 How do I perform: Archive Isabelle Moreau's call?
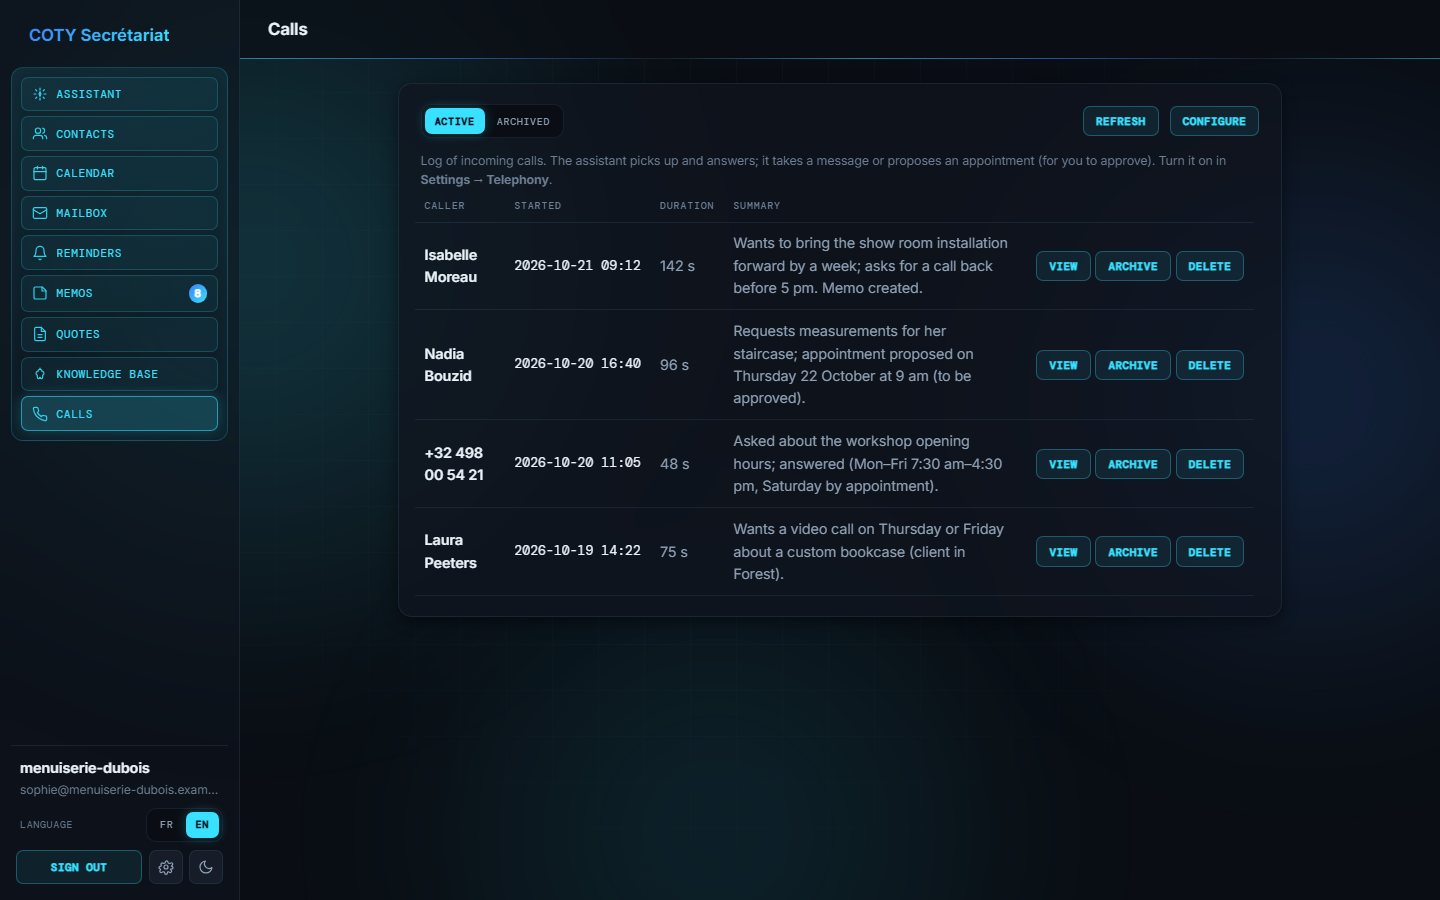[1133, 266]
